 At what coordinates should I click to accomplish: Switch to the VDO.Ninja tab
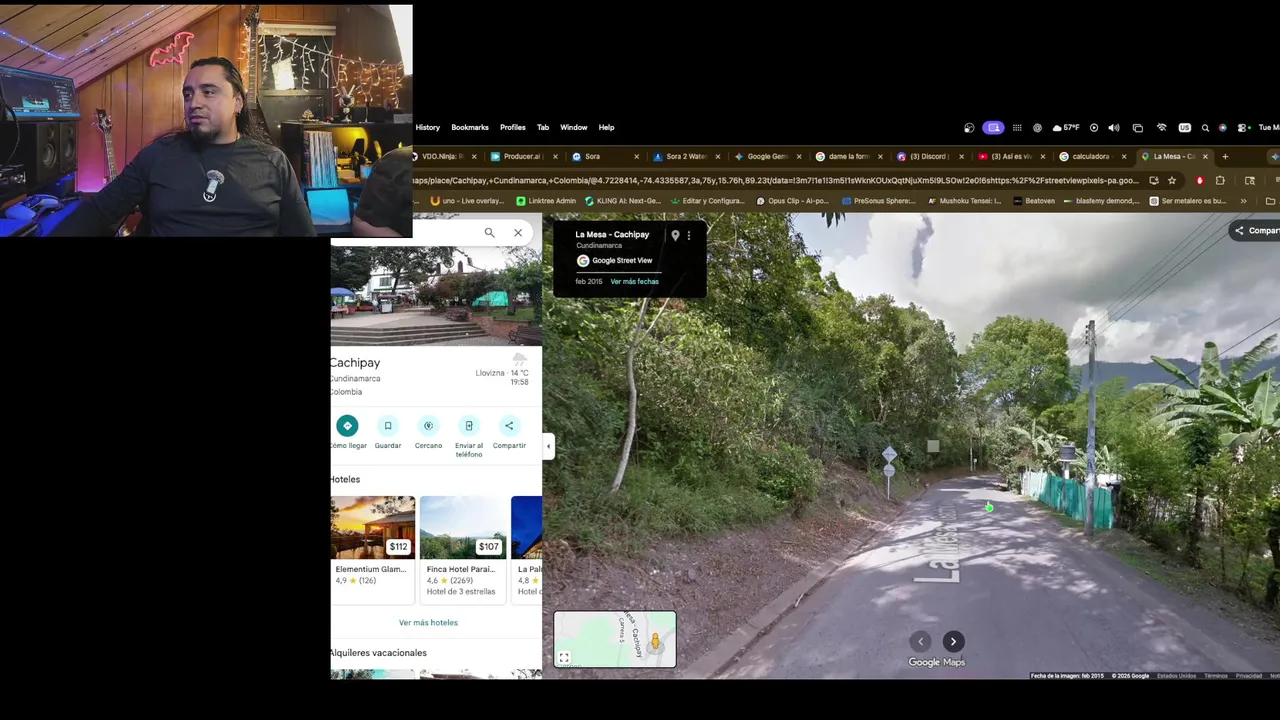tap(443, 156)
